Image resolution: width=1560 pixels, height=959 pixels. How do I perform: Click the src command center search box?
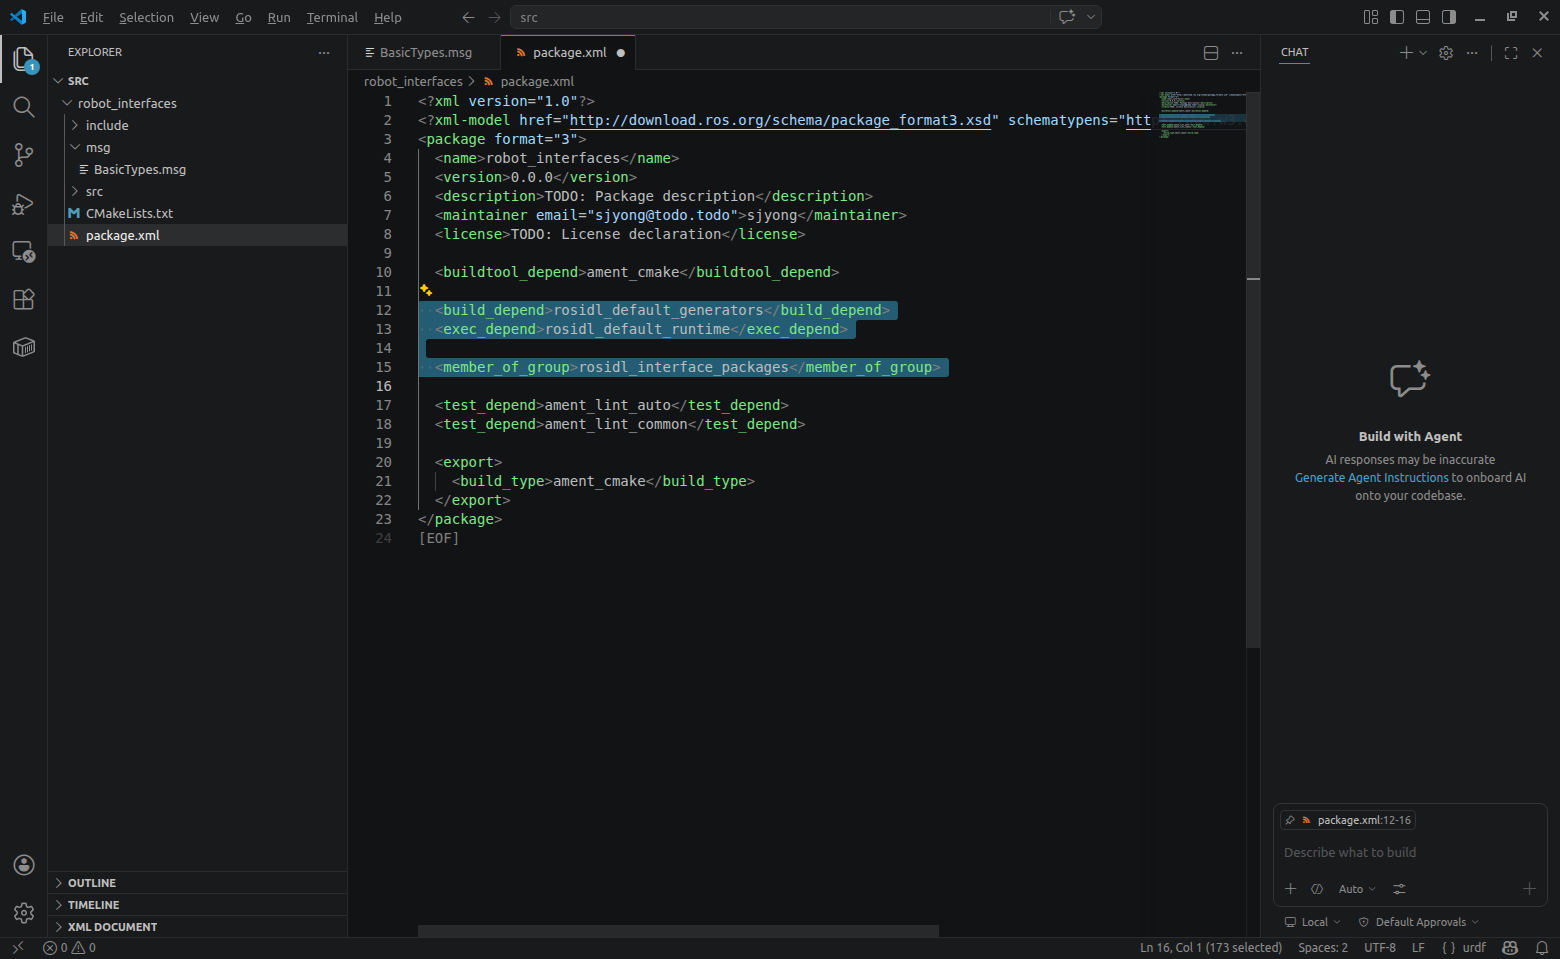tap(780, 17)
